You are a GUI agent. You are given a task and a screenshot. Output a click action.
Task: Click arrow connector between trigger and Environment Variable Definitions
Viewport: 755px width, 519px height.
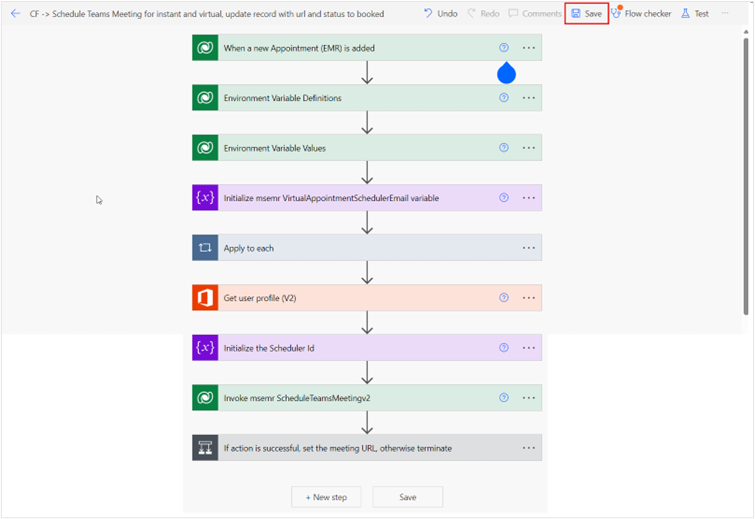click(367, 73)
